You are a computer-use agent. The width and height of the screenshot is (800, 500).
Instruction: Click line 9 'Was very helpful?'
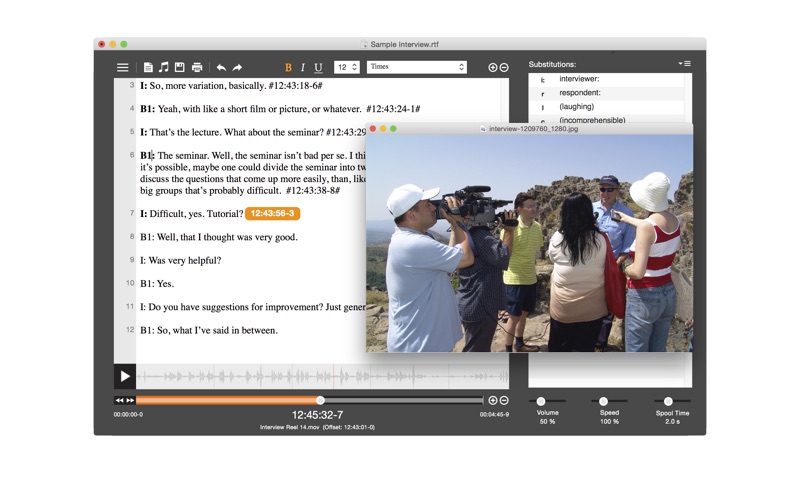pos(181,261)
